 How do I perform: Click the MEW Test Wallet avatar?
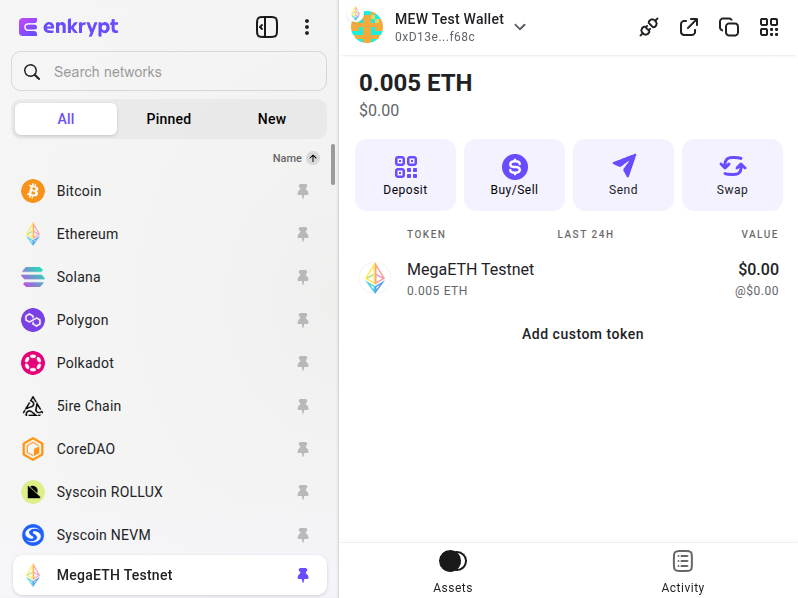pos(366,27)
